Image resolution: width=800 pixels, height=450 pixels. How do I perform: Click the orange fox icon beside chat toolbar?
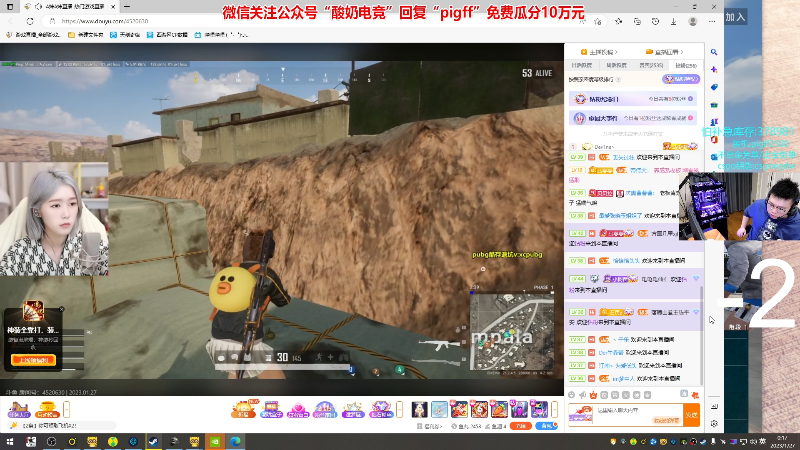pyautogui.click(x=695, y=395)
